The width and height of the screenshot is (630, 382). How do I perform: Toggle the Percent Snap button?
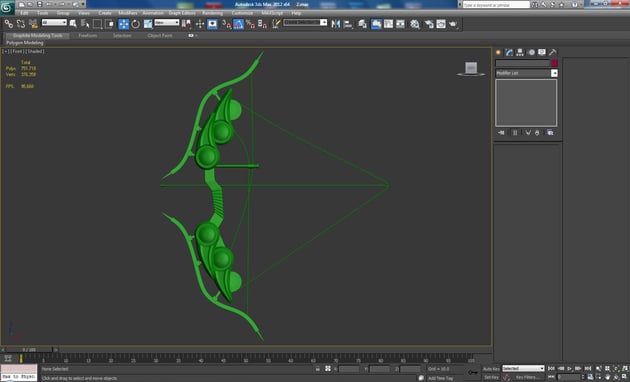pyautogui.click(x=250, y=24)
